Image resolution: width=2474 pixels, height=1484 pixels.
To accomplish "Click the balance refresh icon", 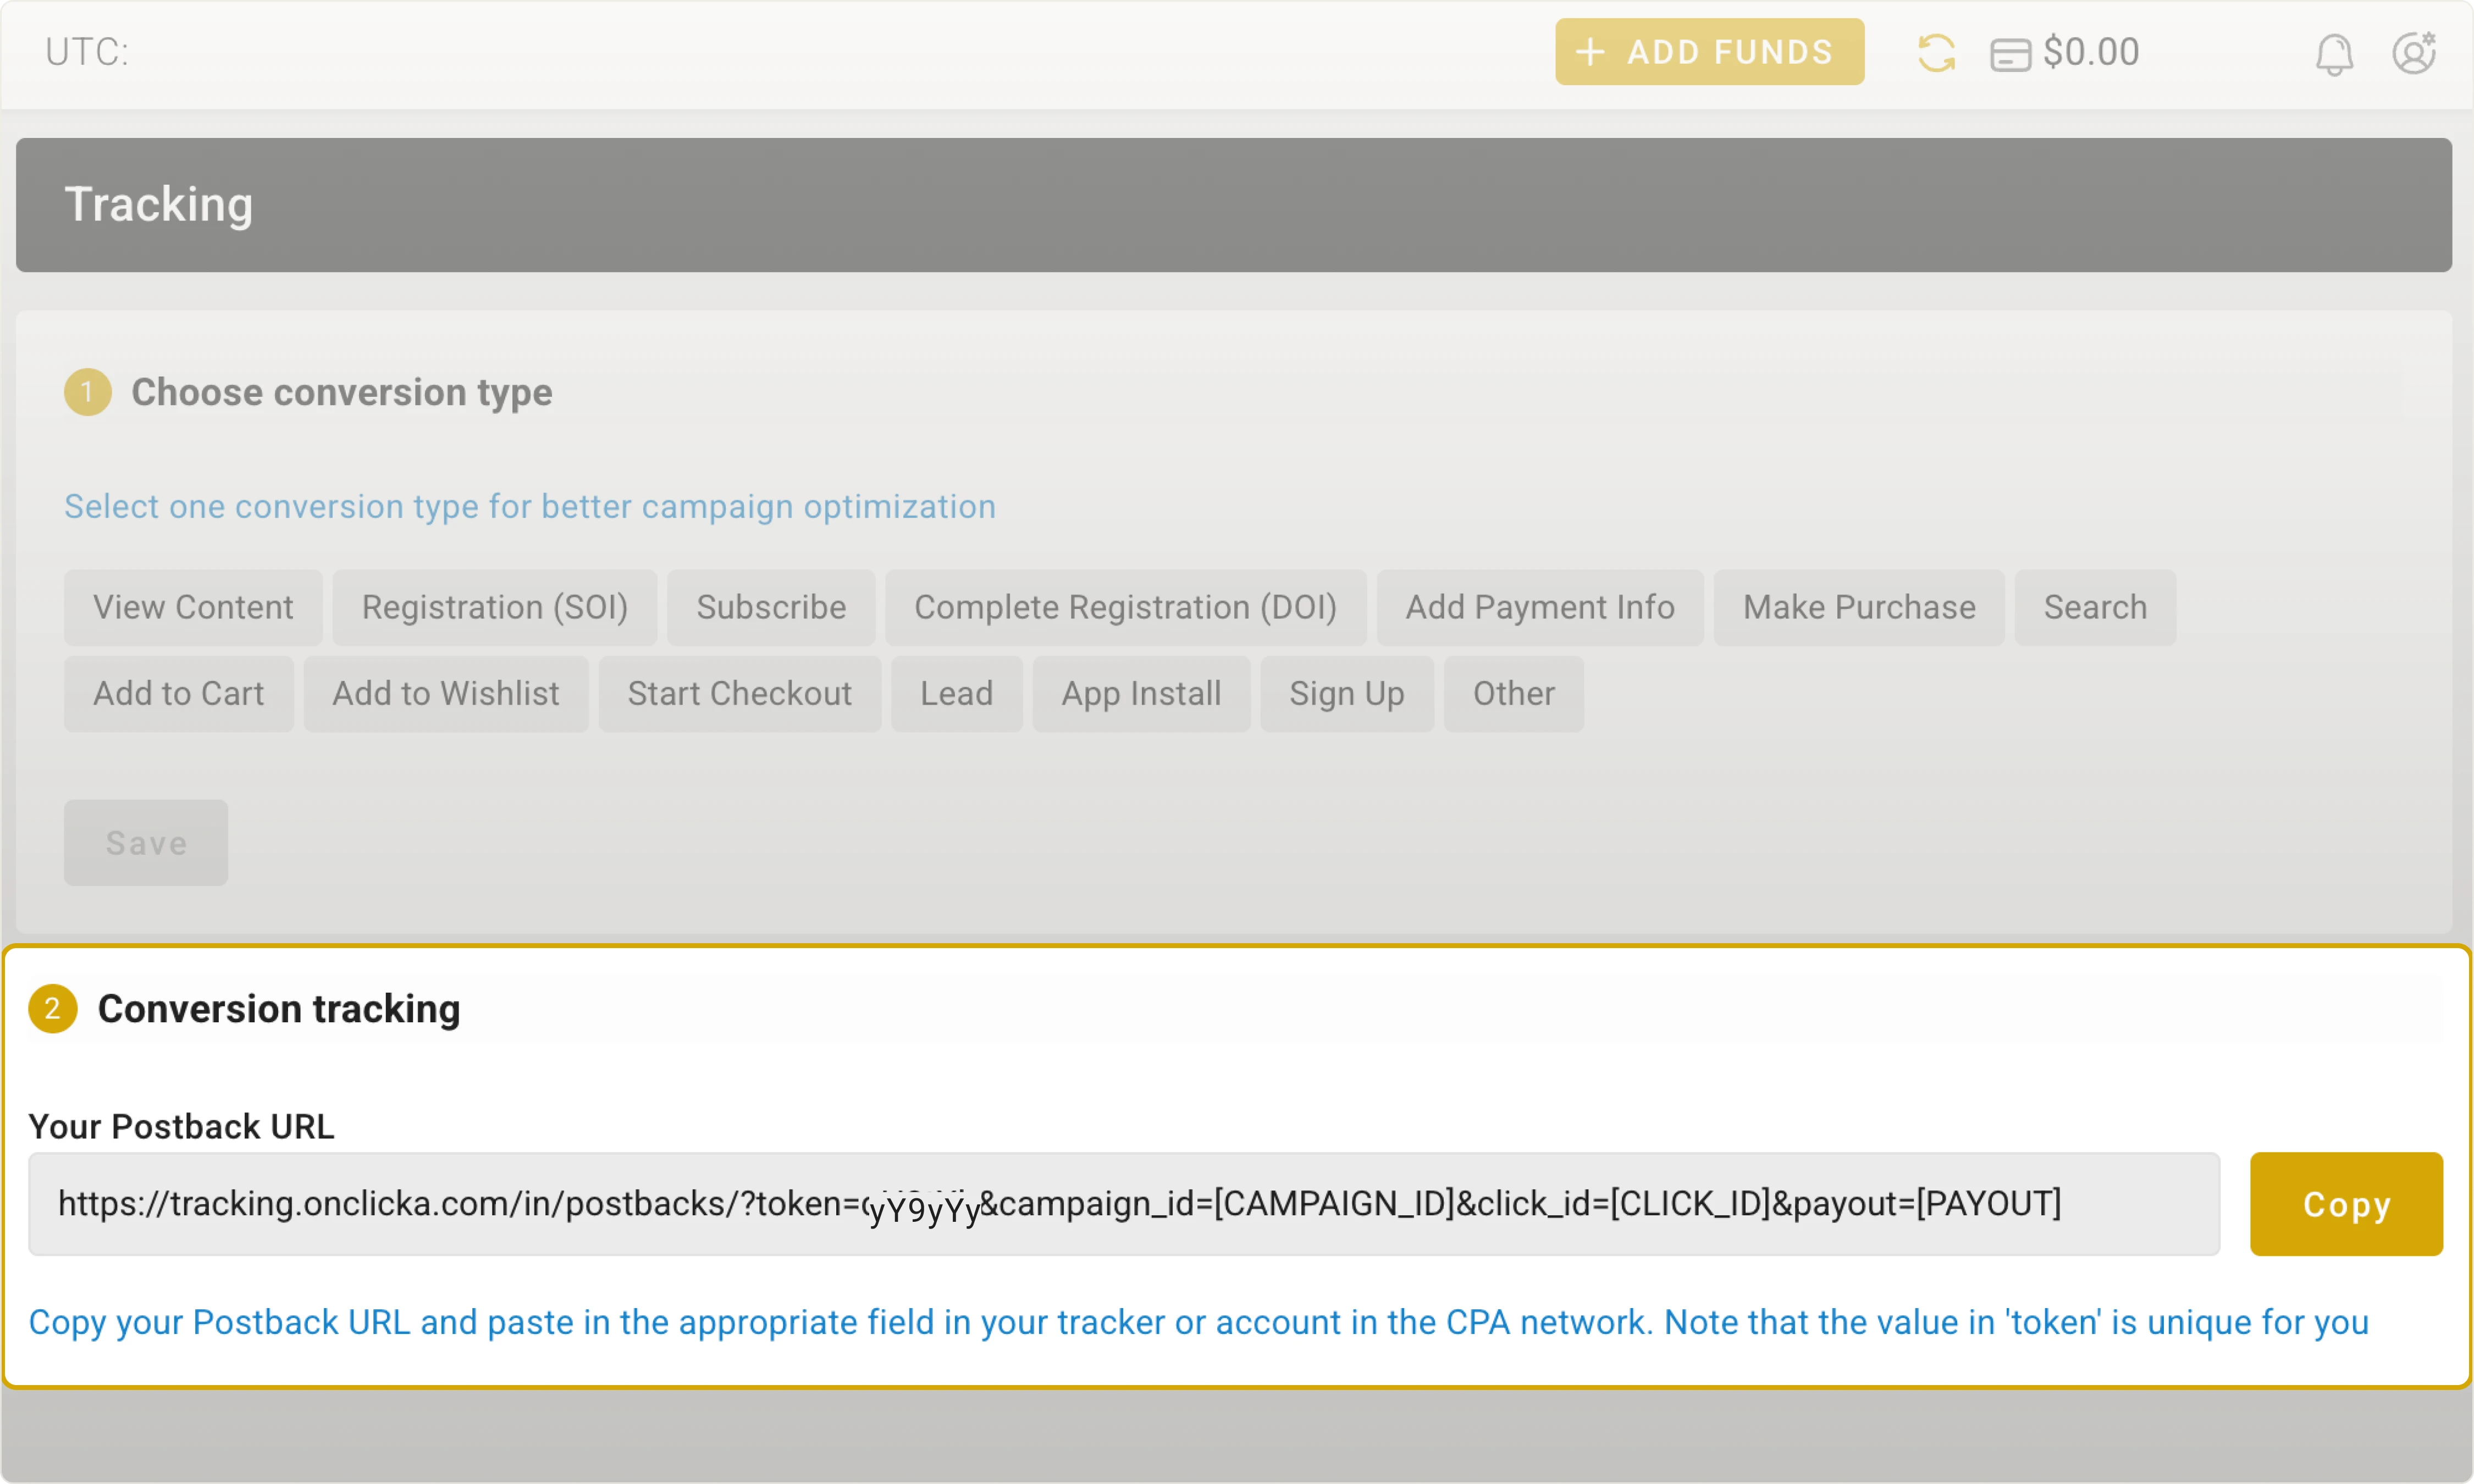I will 1937,52.
